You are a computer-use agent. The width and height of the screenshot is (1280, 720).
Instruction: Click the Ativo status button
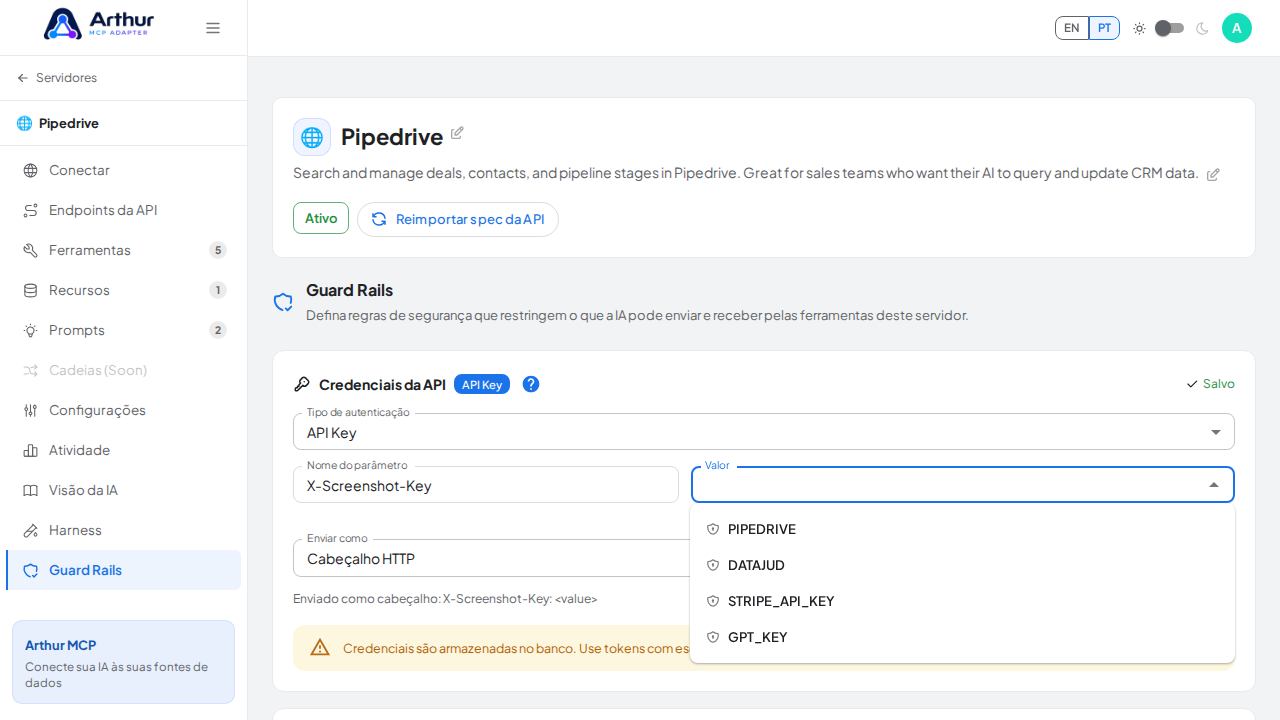(x=321, y=218)
